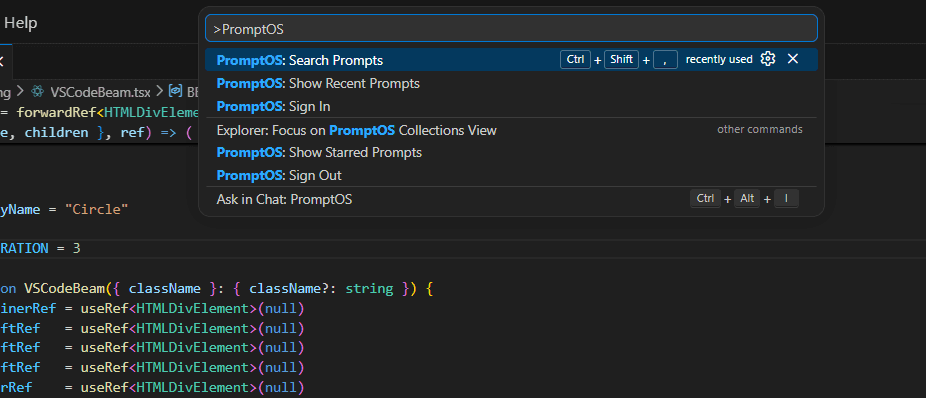The image size is (926, 398).
Task: Select PromptOS: Show Recent Prompts
Action: click(x=511, y=83)
